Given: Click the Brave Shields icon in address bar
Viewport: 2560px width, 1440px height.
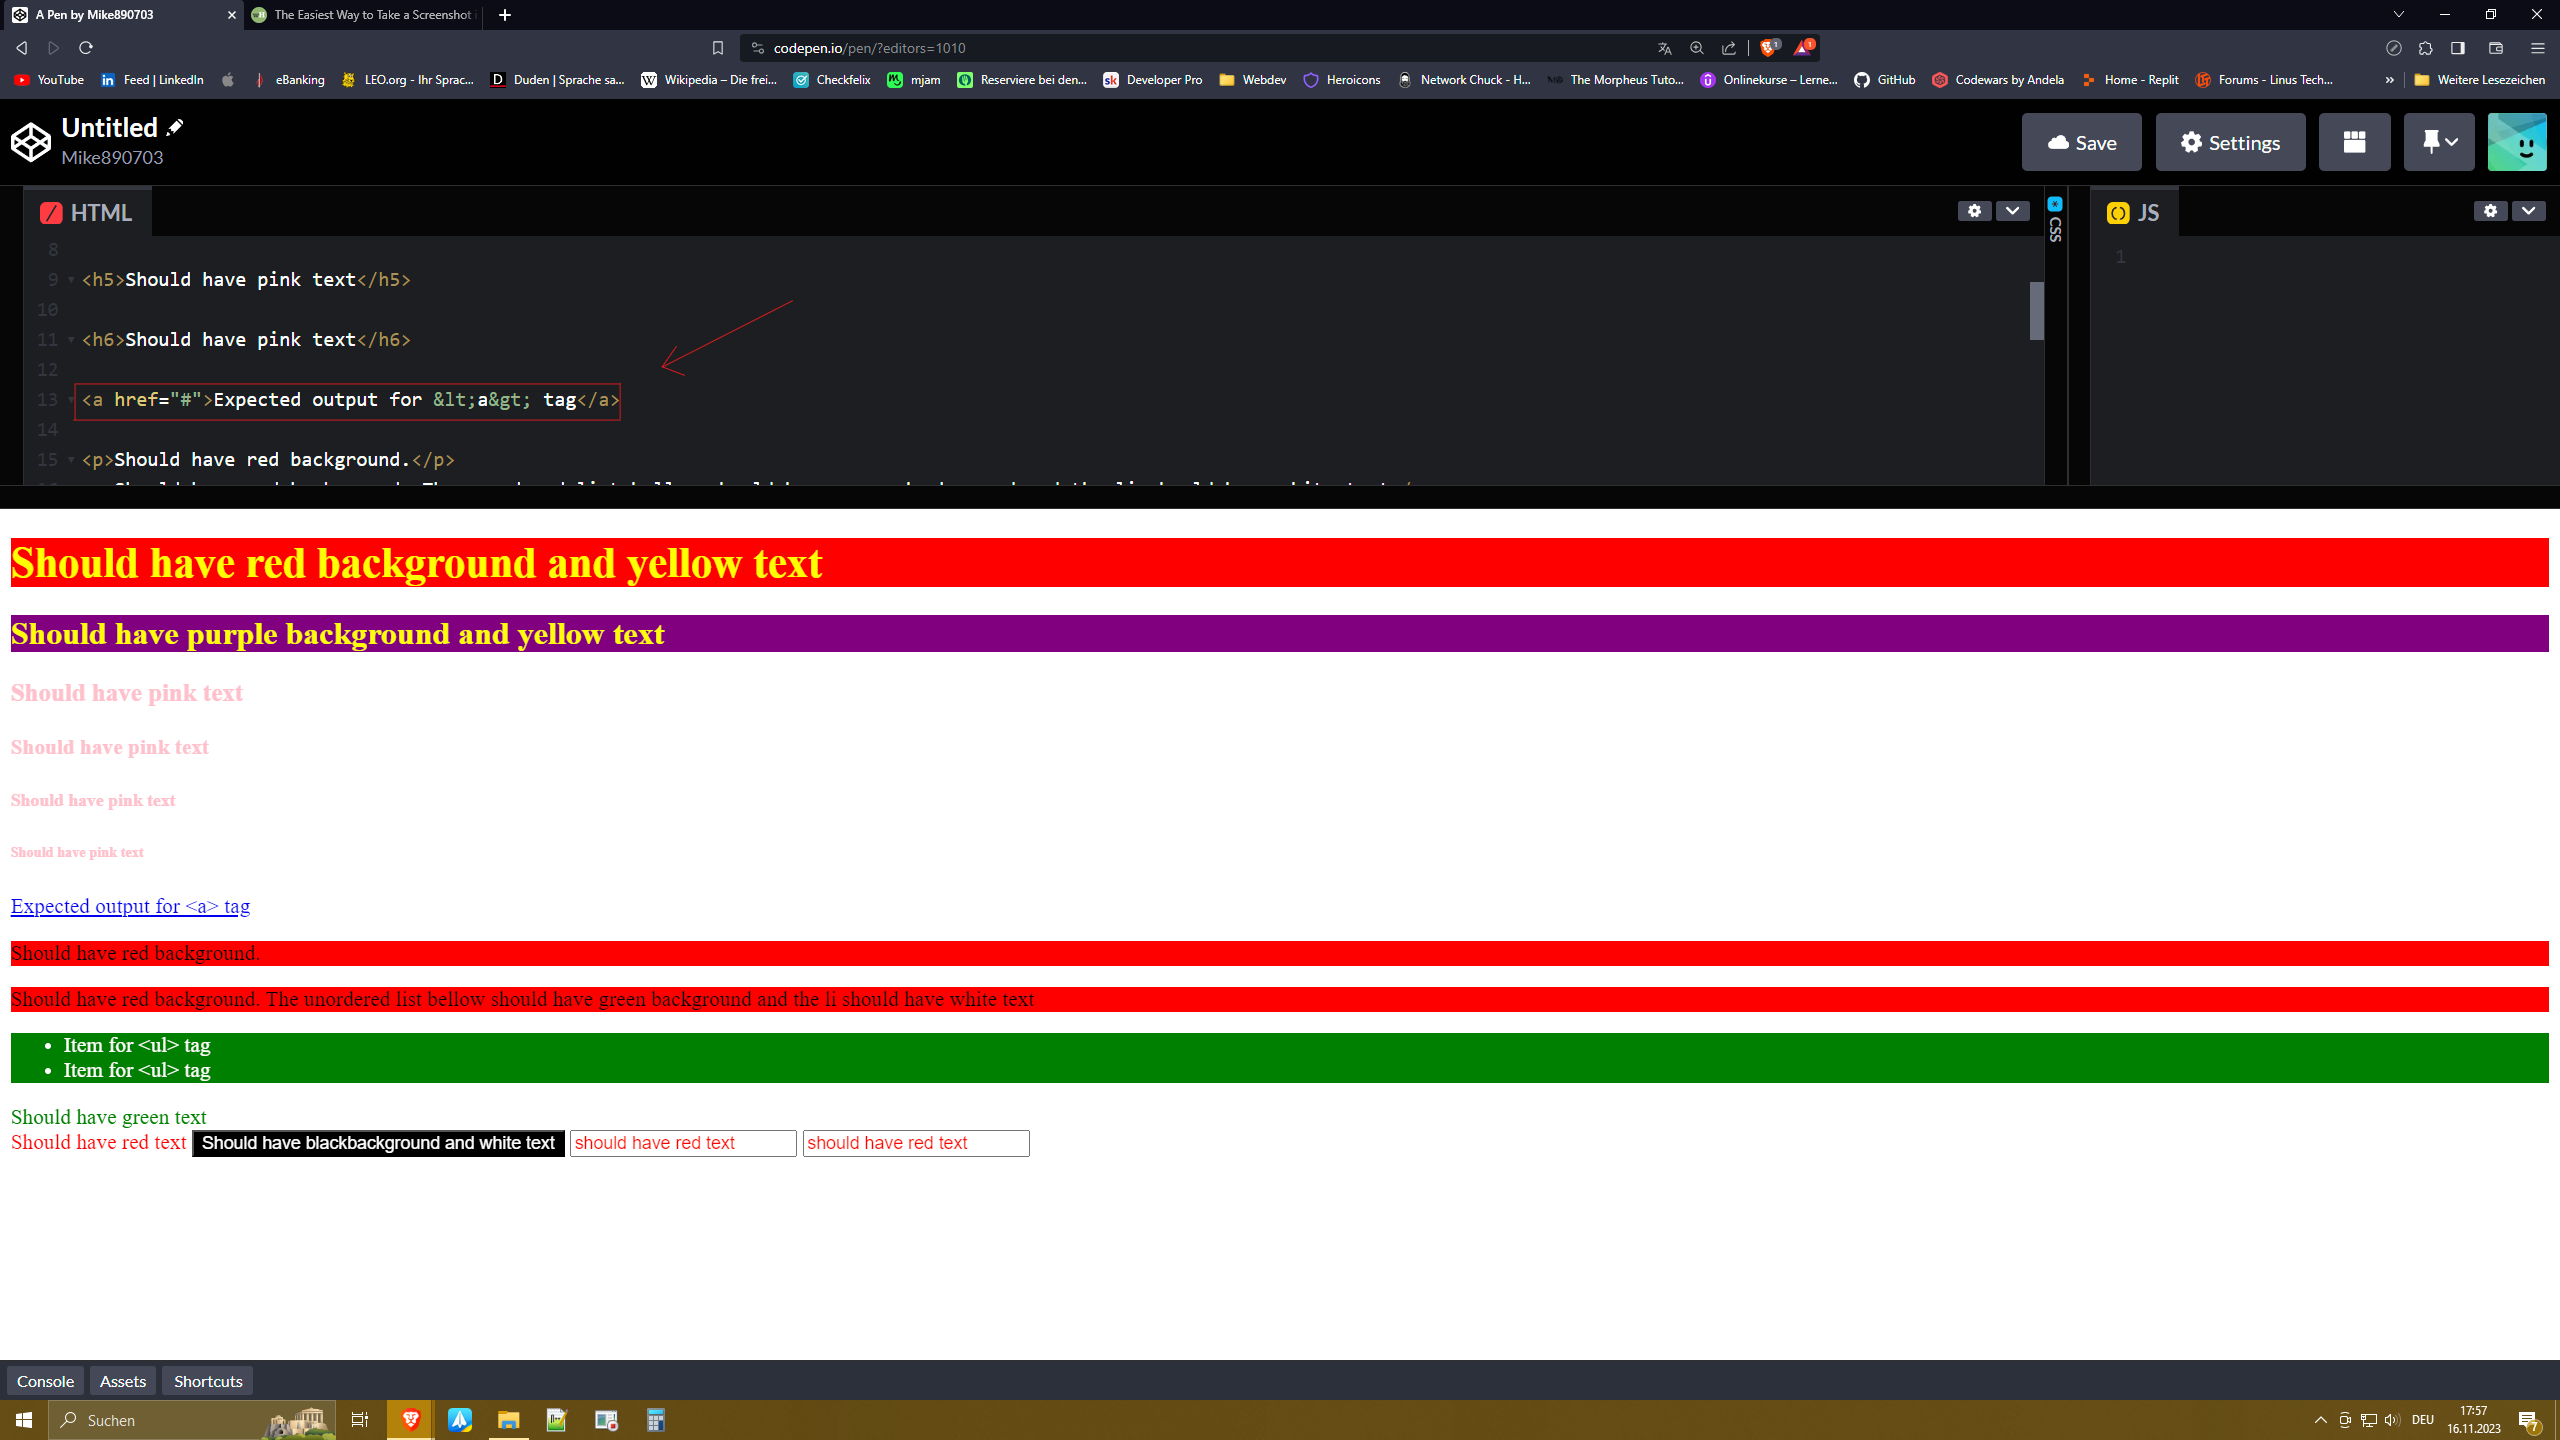Looking at the screenshot, I should click(1769, 48).
